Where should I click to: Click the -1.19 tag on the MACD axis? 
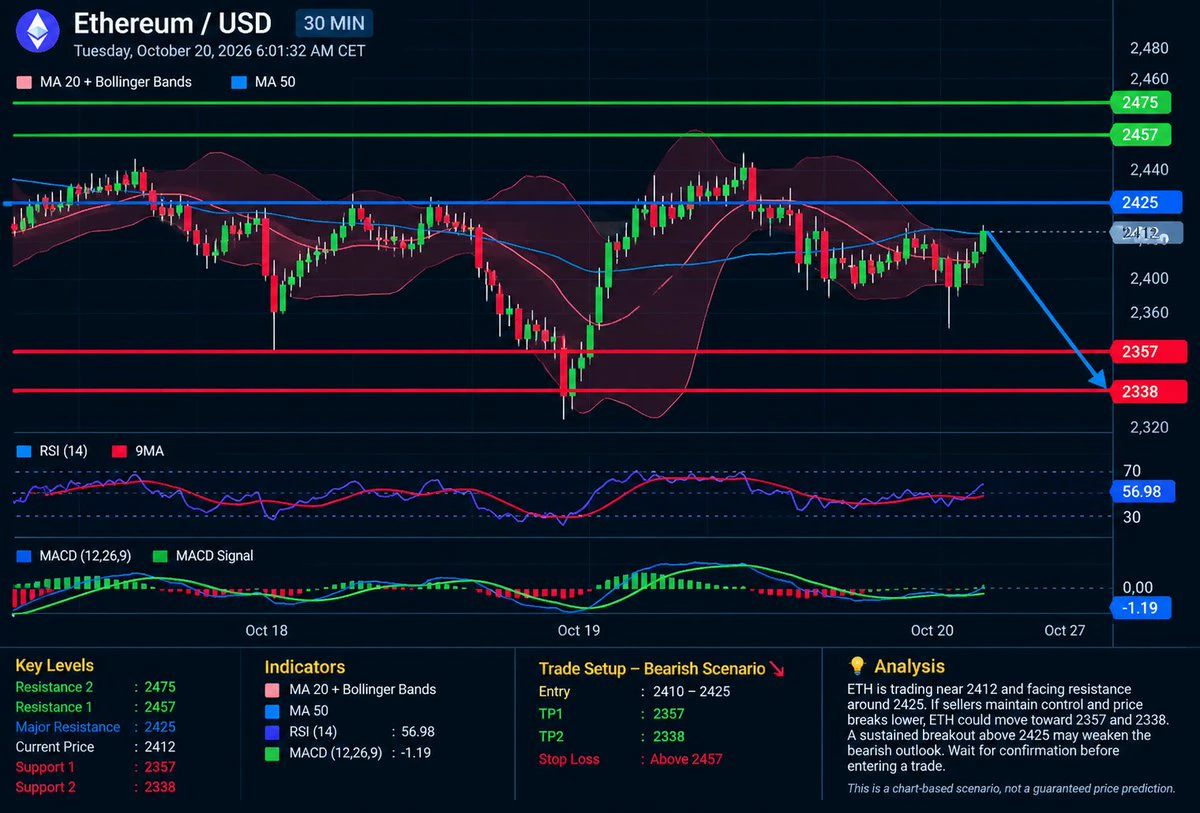(1141, 607)
